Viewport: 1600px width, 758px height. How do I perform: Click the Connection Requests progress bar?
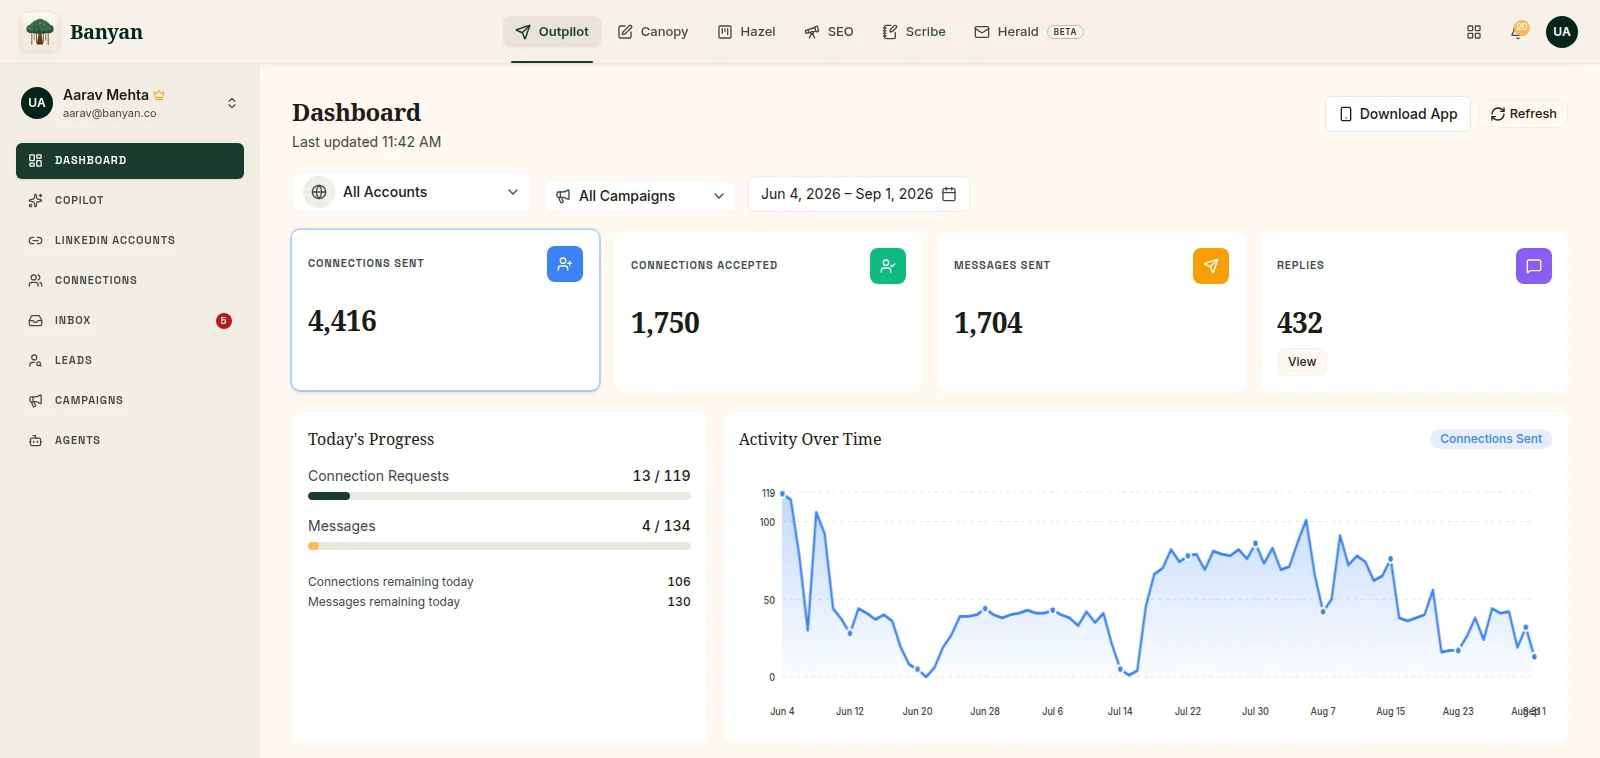click(499, 496)
